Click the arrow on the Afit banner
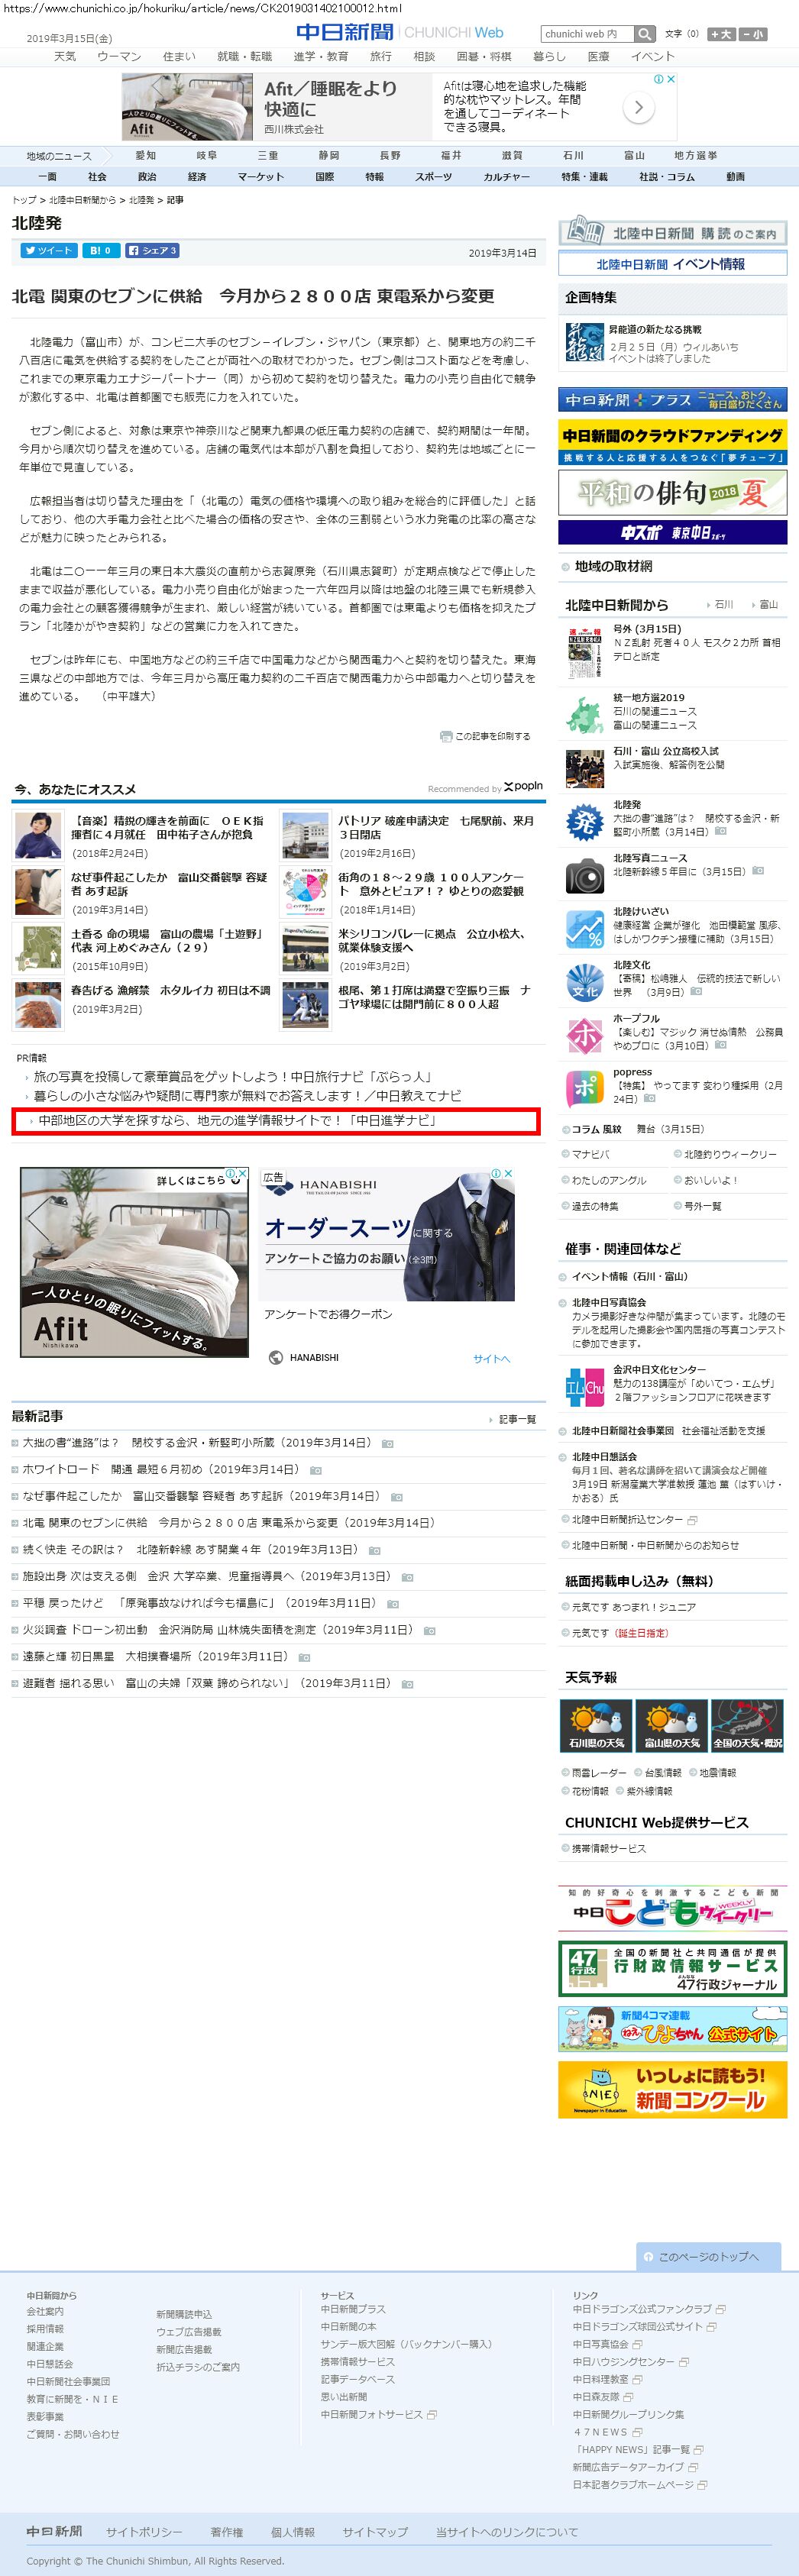 tap(638, 107)
